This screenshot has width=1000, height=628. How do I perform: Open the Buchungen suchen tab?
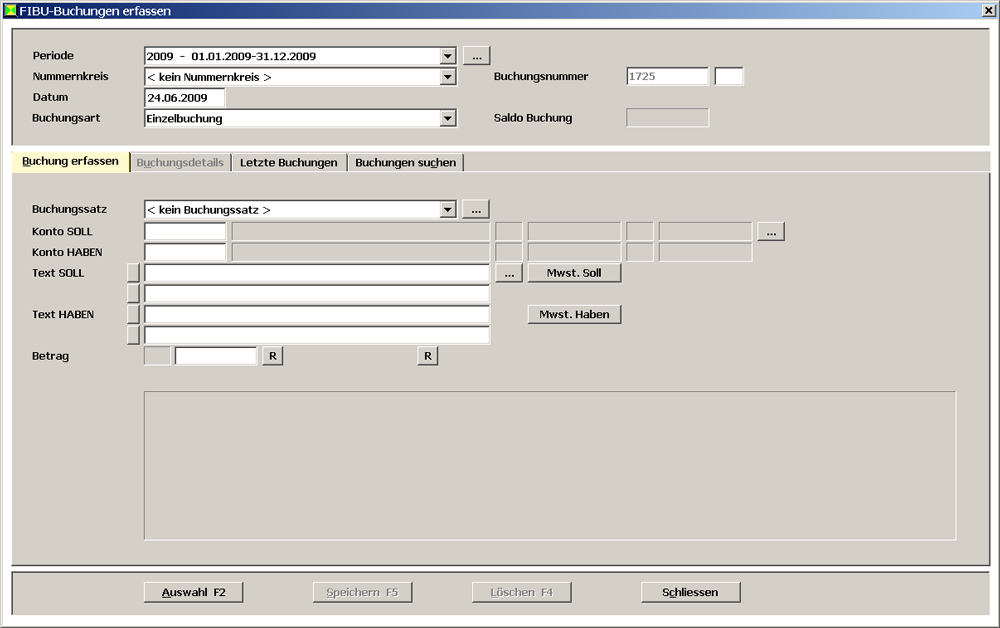pyautogui.click(x=405, y=162)
